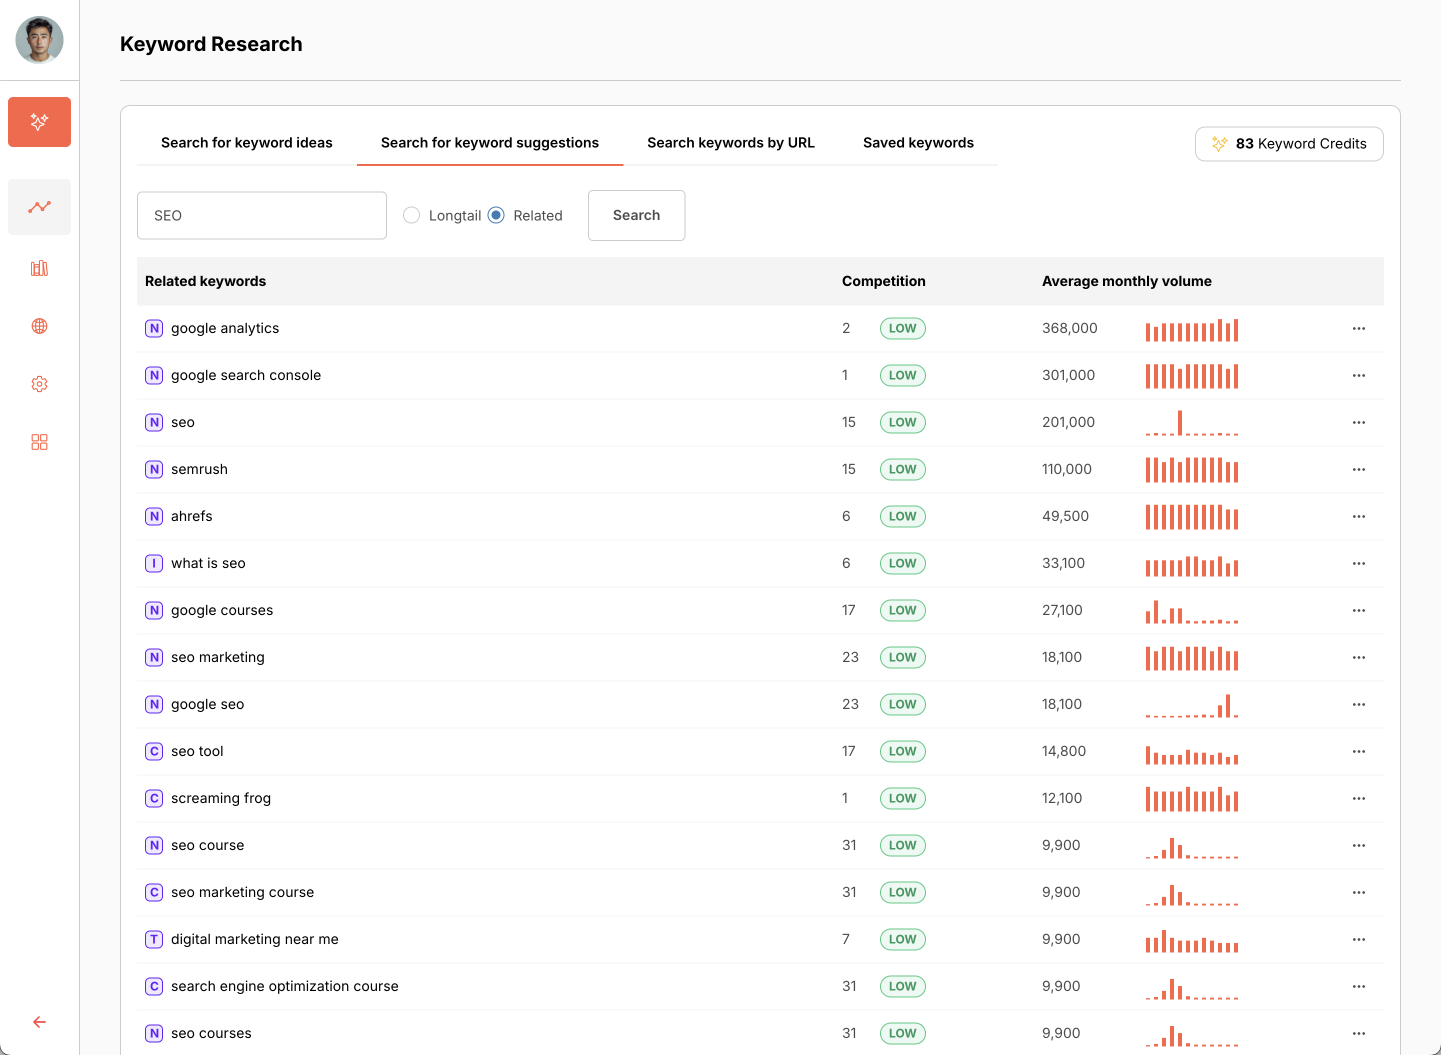Click the 83 Keyword Credits button
1441x1055 pixels.
click(x=1289, y=144)
